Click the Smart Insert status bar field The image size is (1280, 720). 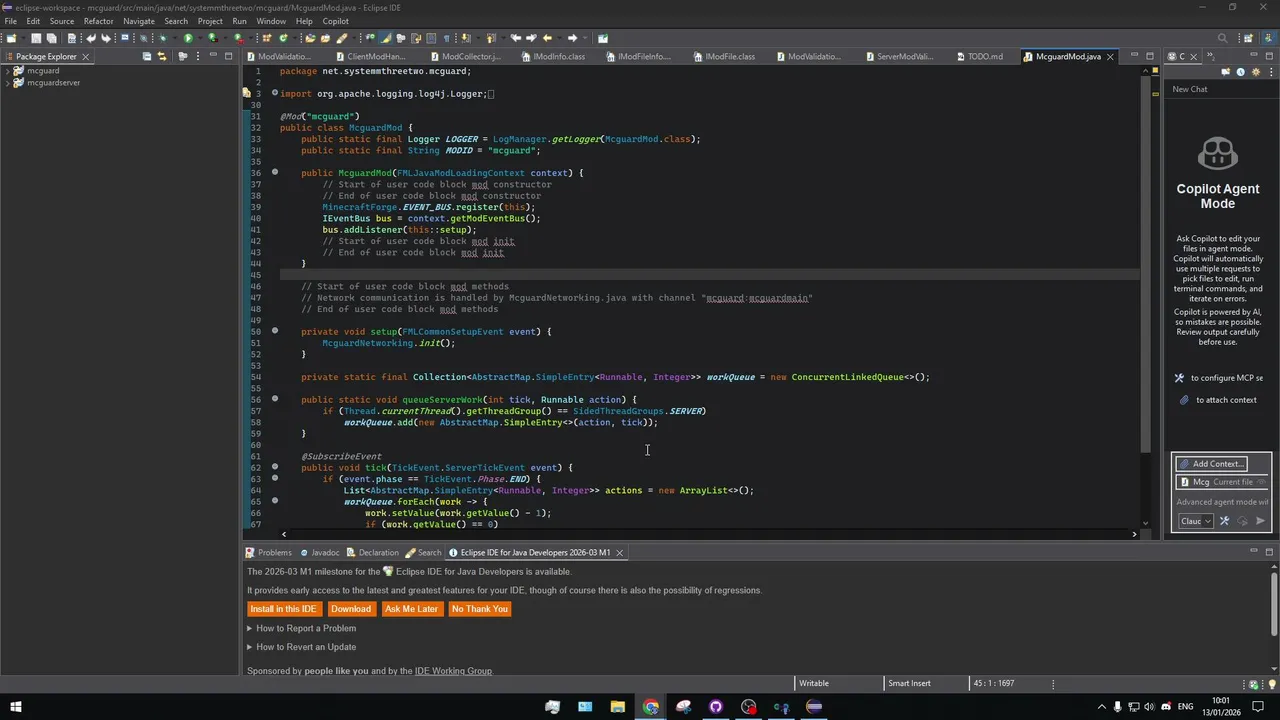(910, 683)
